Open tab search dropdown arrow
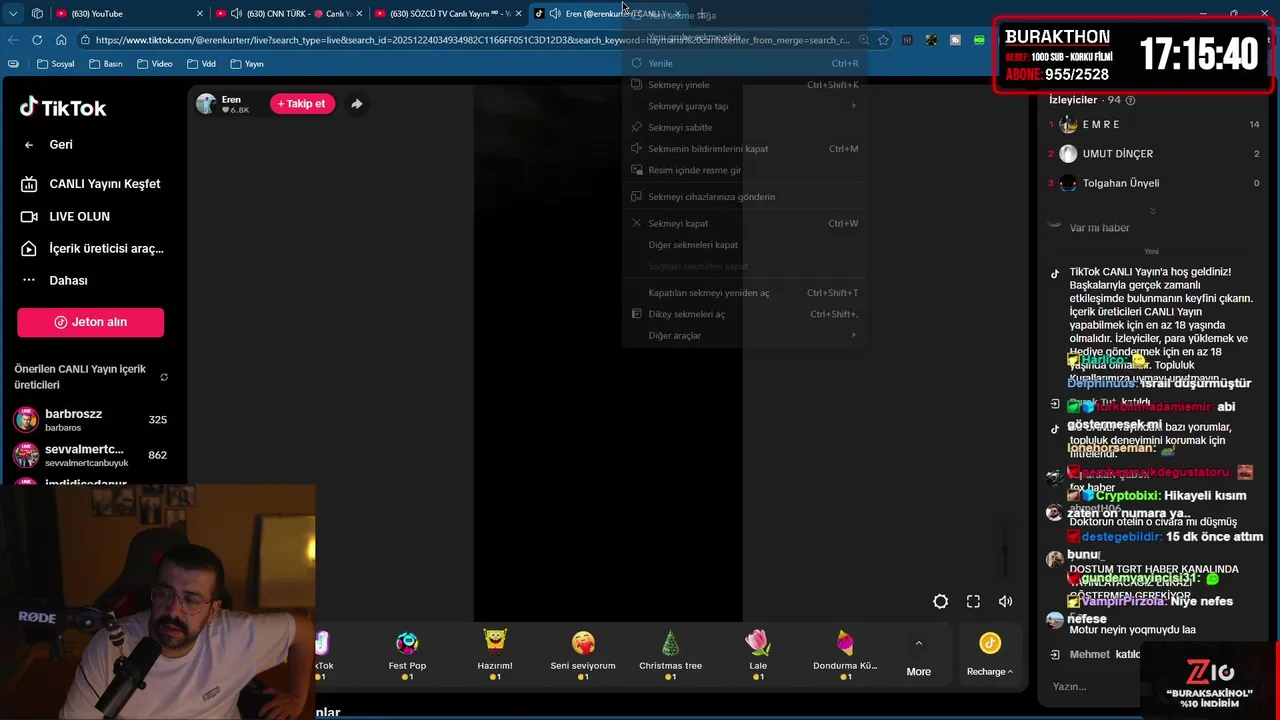 pyautogui.click(x=13, y=13)
